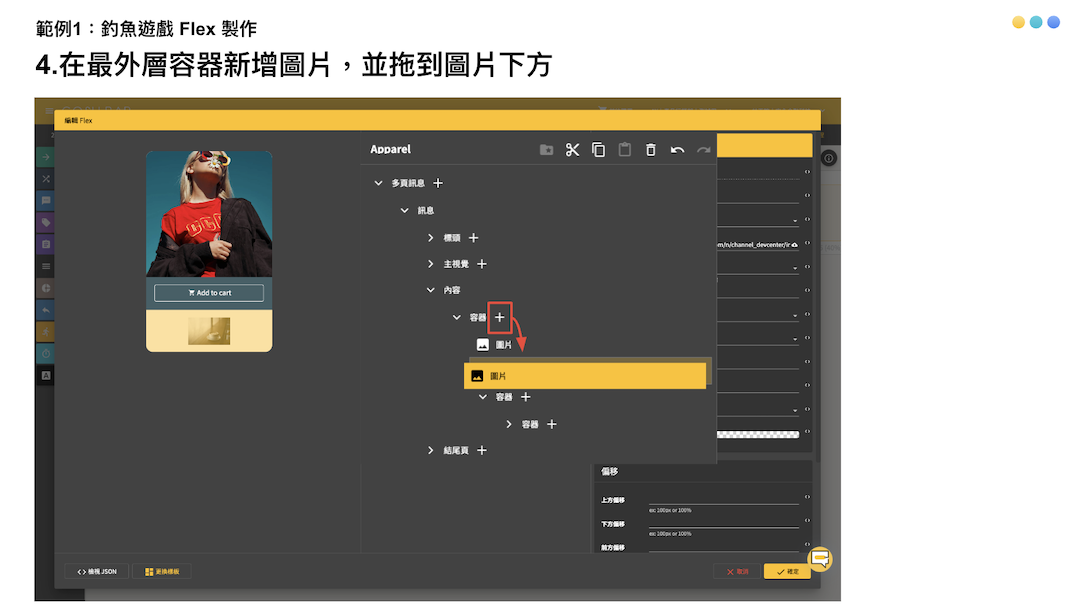1080x612 pixels.
Task: Click the plus icon beside 標頭
Action: point(473,238)
